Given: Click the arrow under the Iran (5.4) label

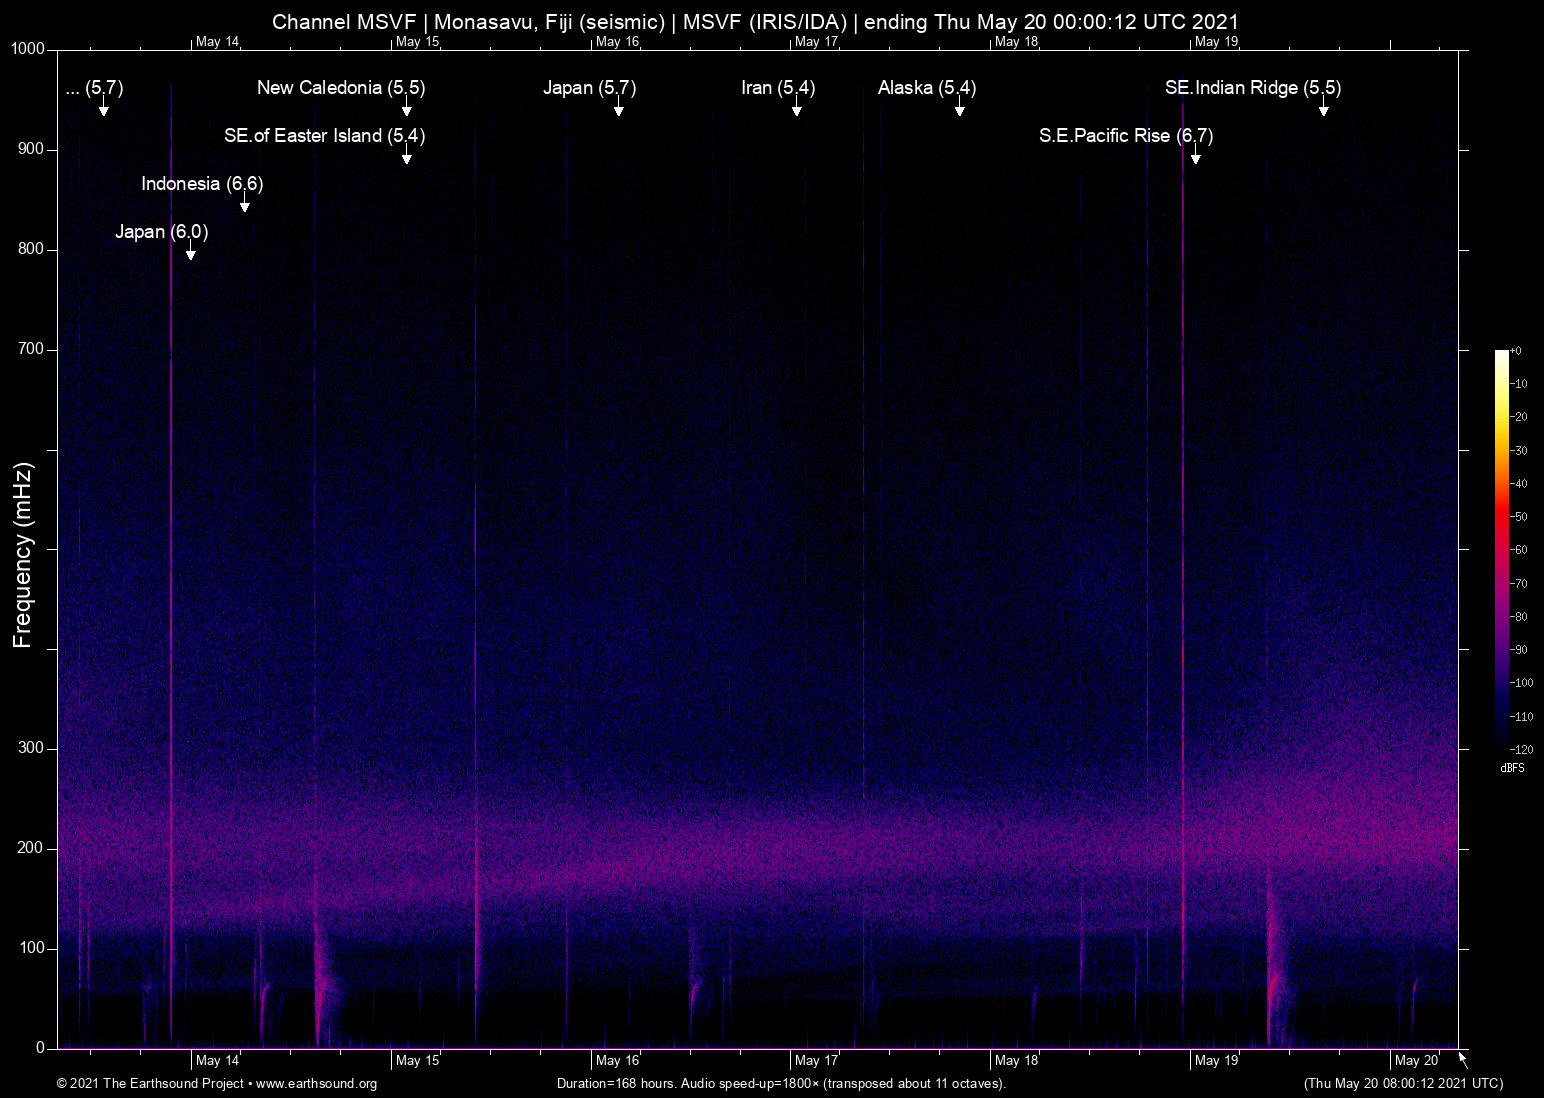Looking at the screenshot, I should (797, 109).
